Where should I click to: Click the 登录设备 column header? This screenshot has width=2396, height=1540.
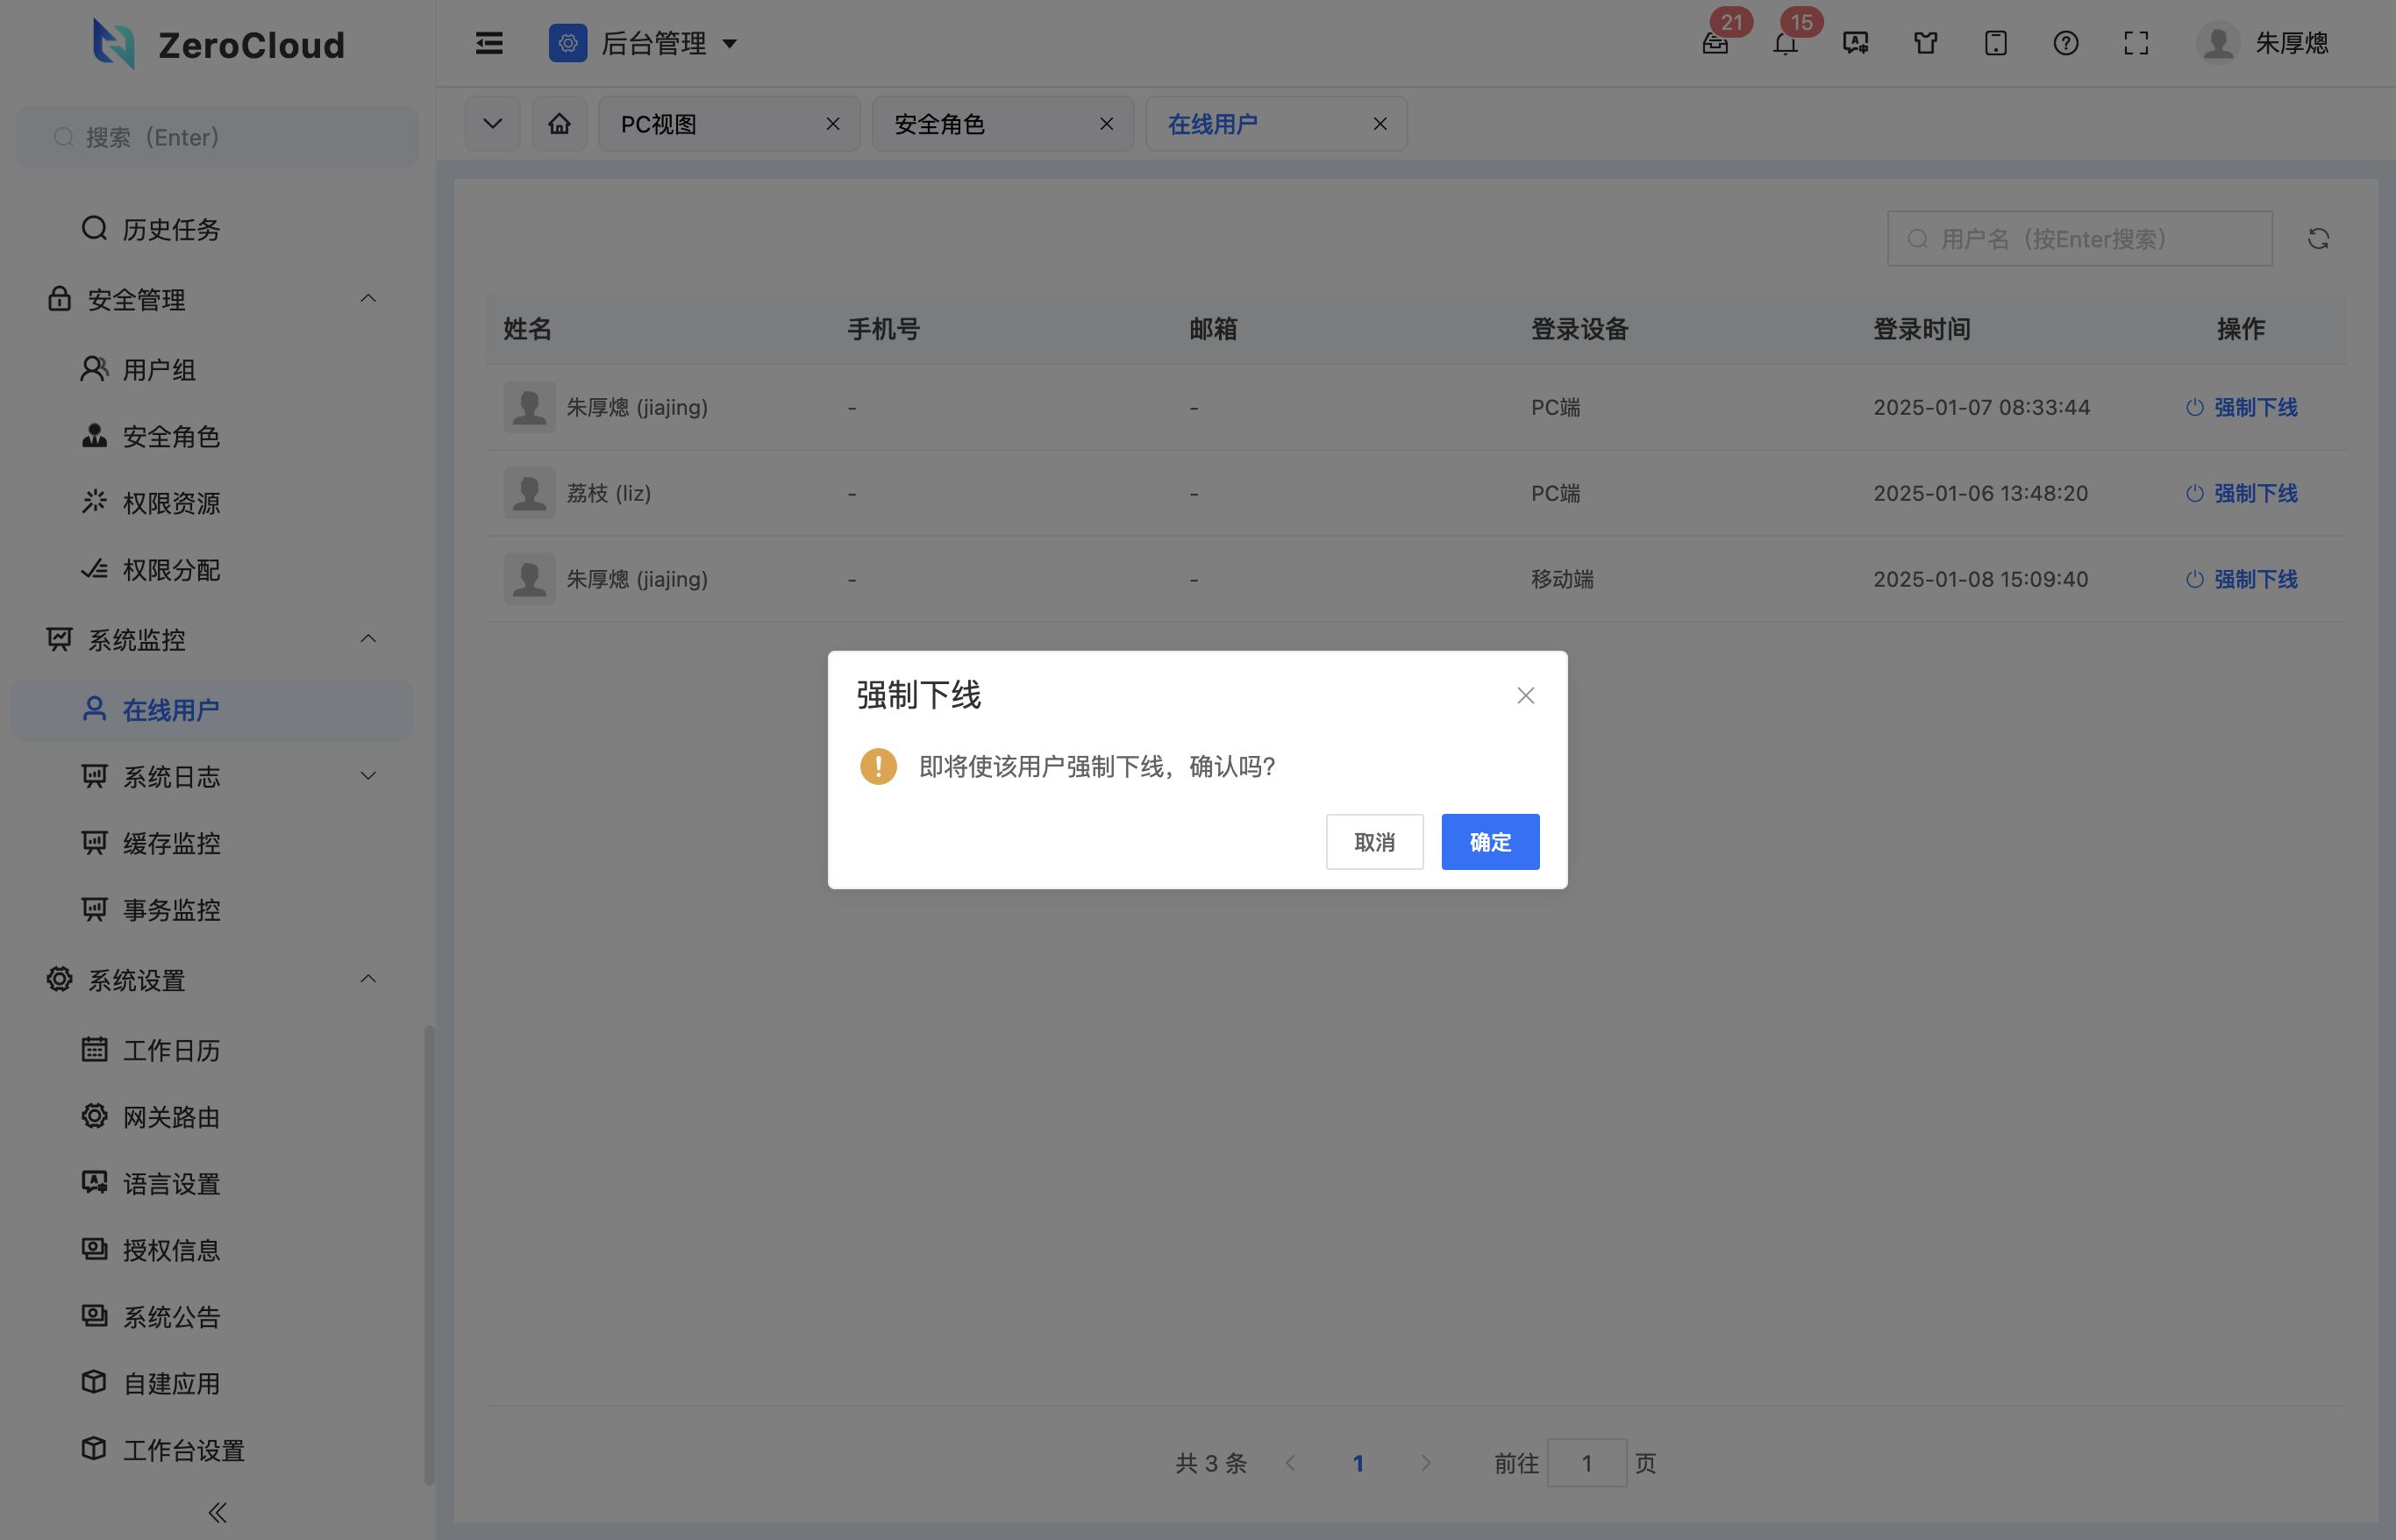[x=1579, y=329]
